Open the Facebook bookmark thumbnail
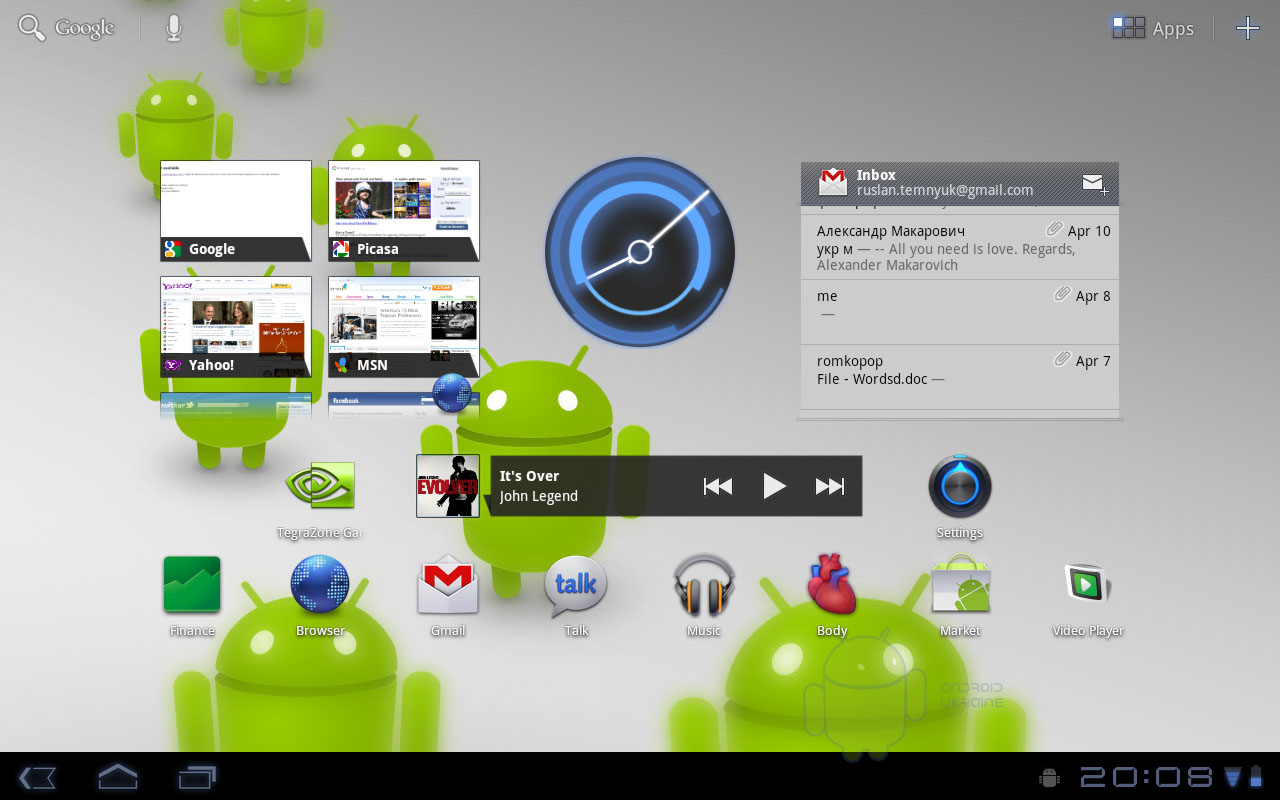This screenshot has height=800, width=1280. [404, 405]
